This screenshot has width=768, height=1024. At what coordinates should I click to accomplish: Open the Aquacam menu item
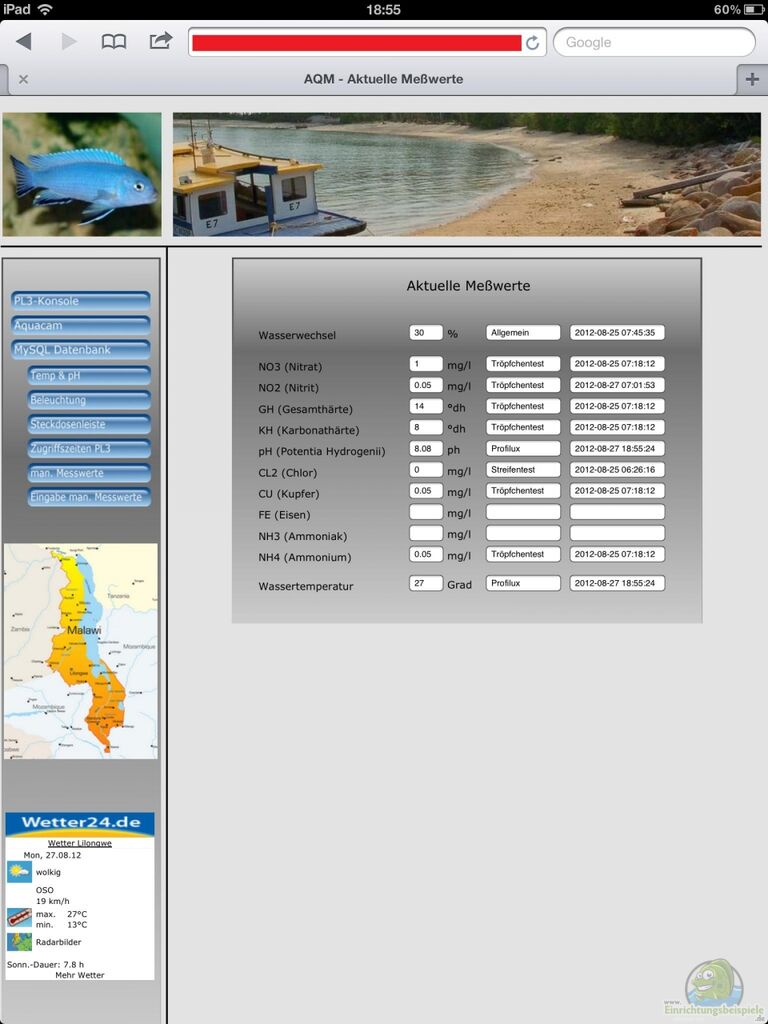coord(80,326)
